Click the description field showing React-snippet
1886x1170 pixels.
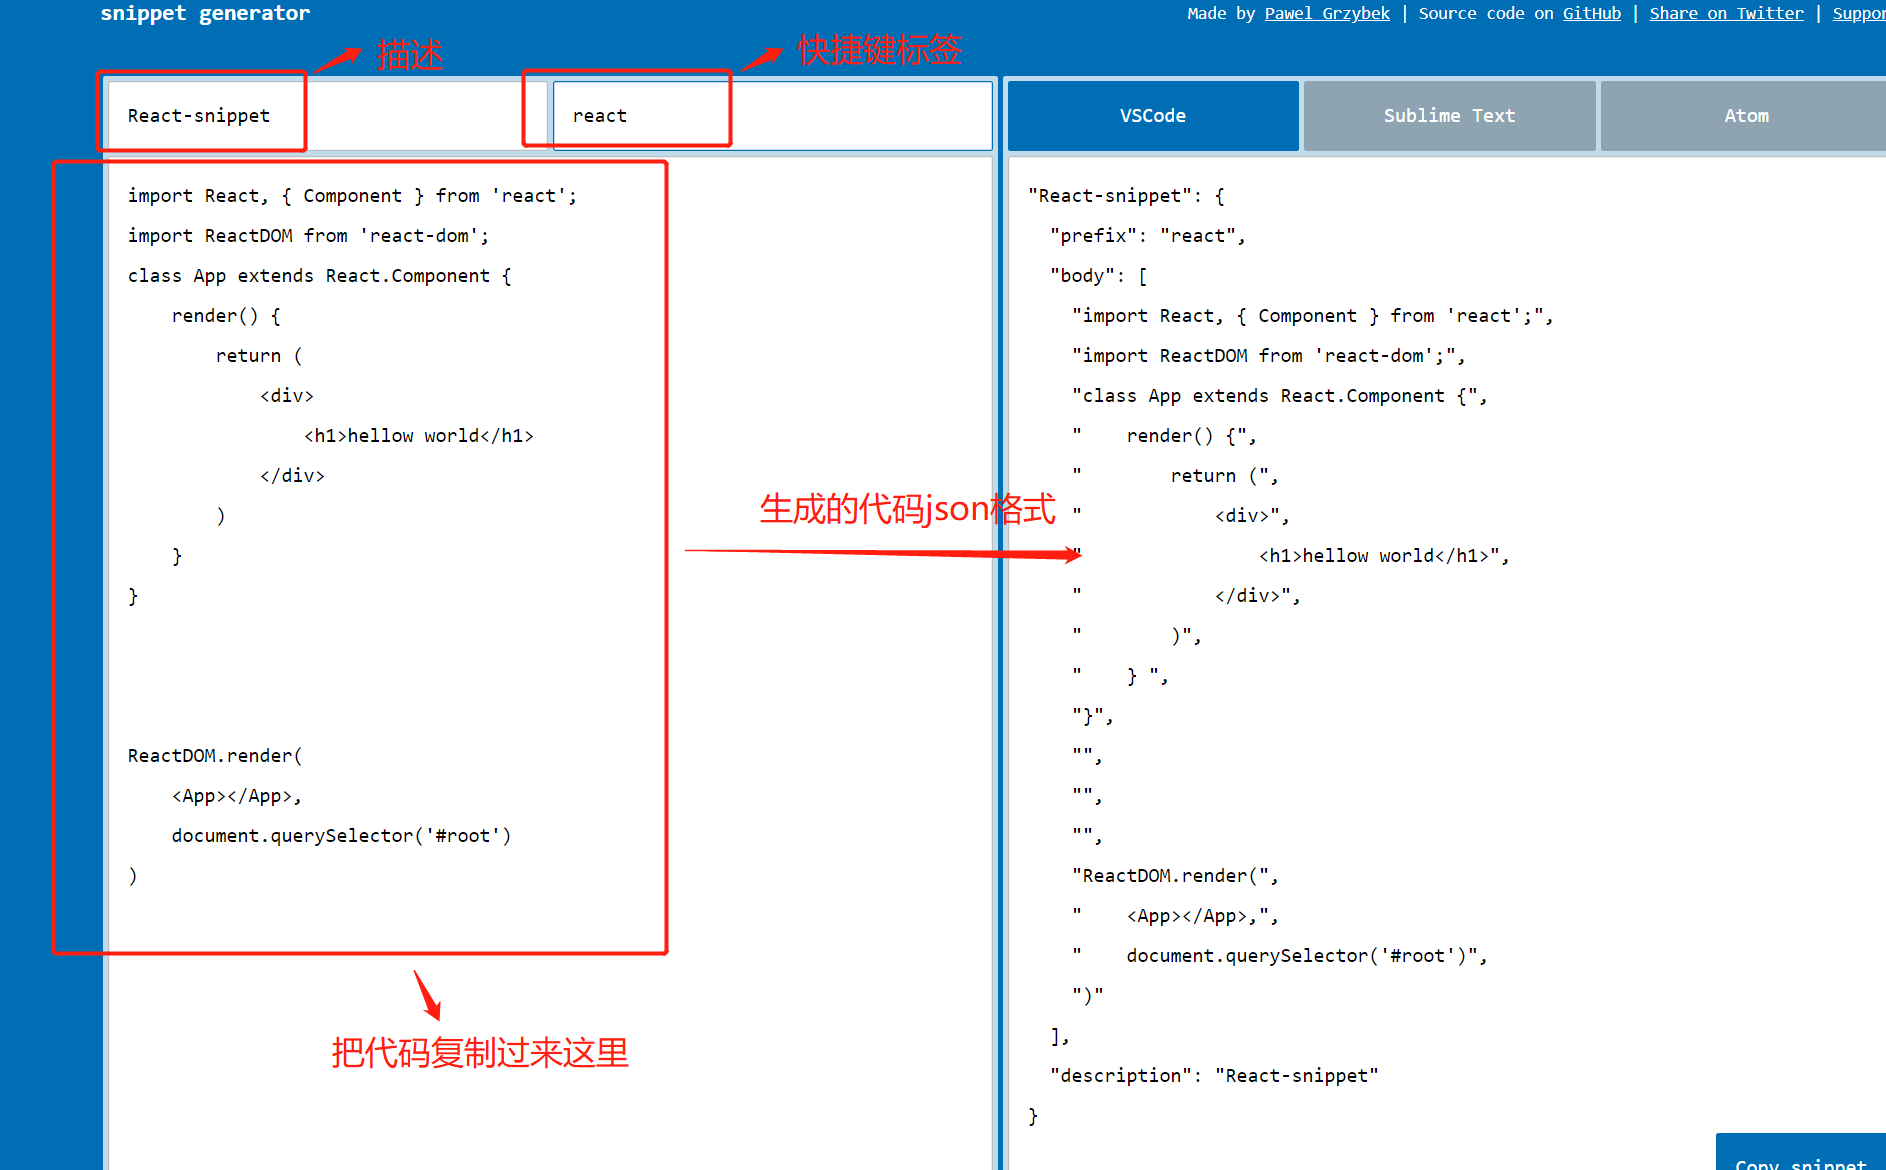(x=300, y=115)
